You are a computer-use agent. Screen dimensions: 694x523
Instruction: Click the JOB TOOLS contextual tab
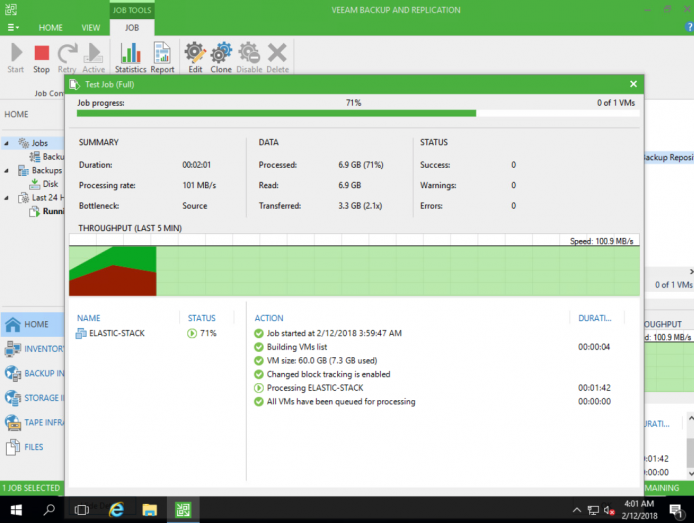click(x=132, y=10)
